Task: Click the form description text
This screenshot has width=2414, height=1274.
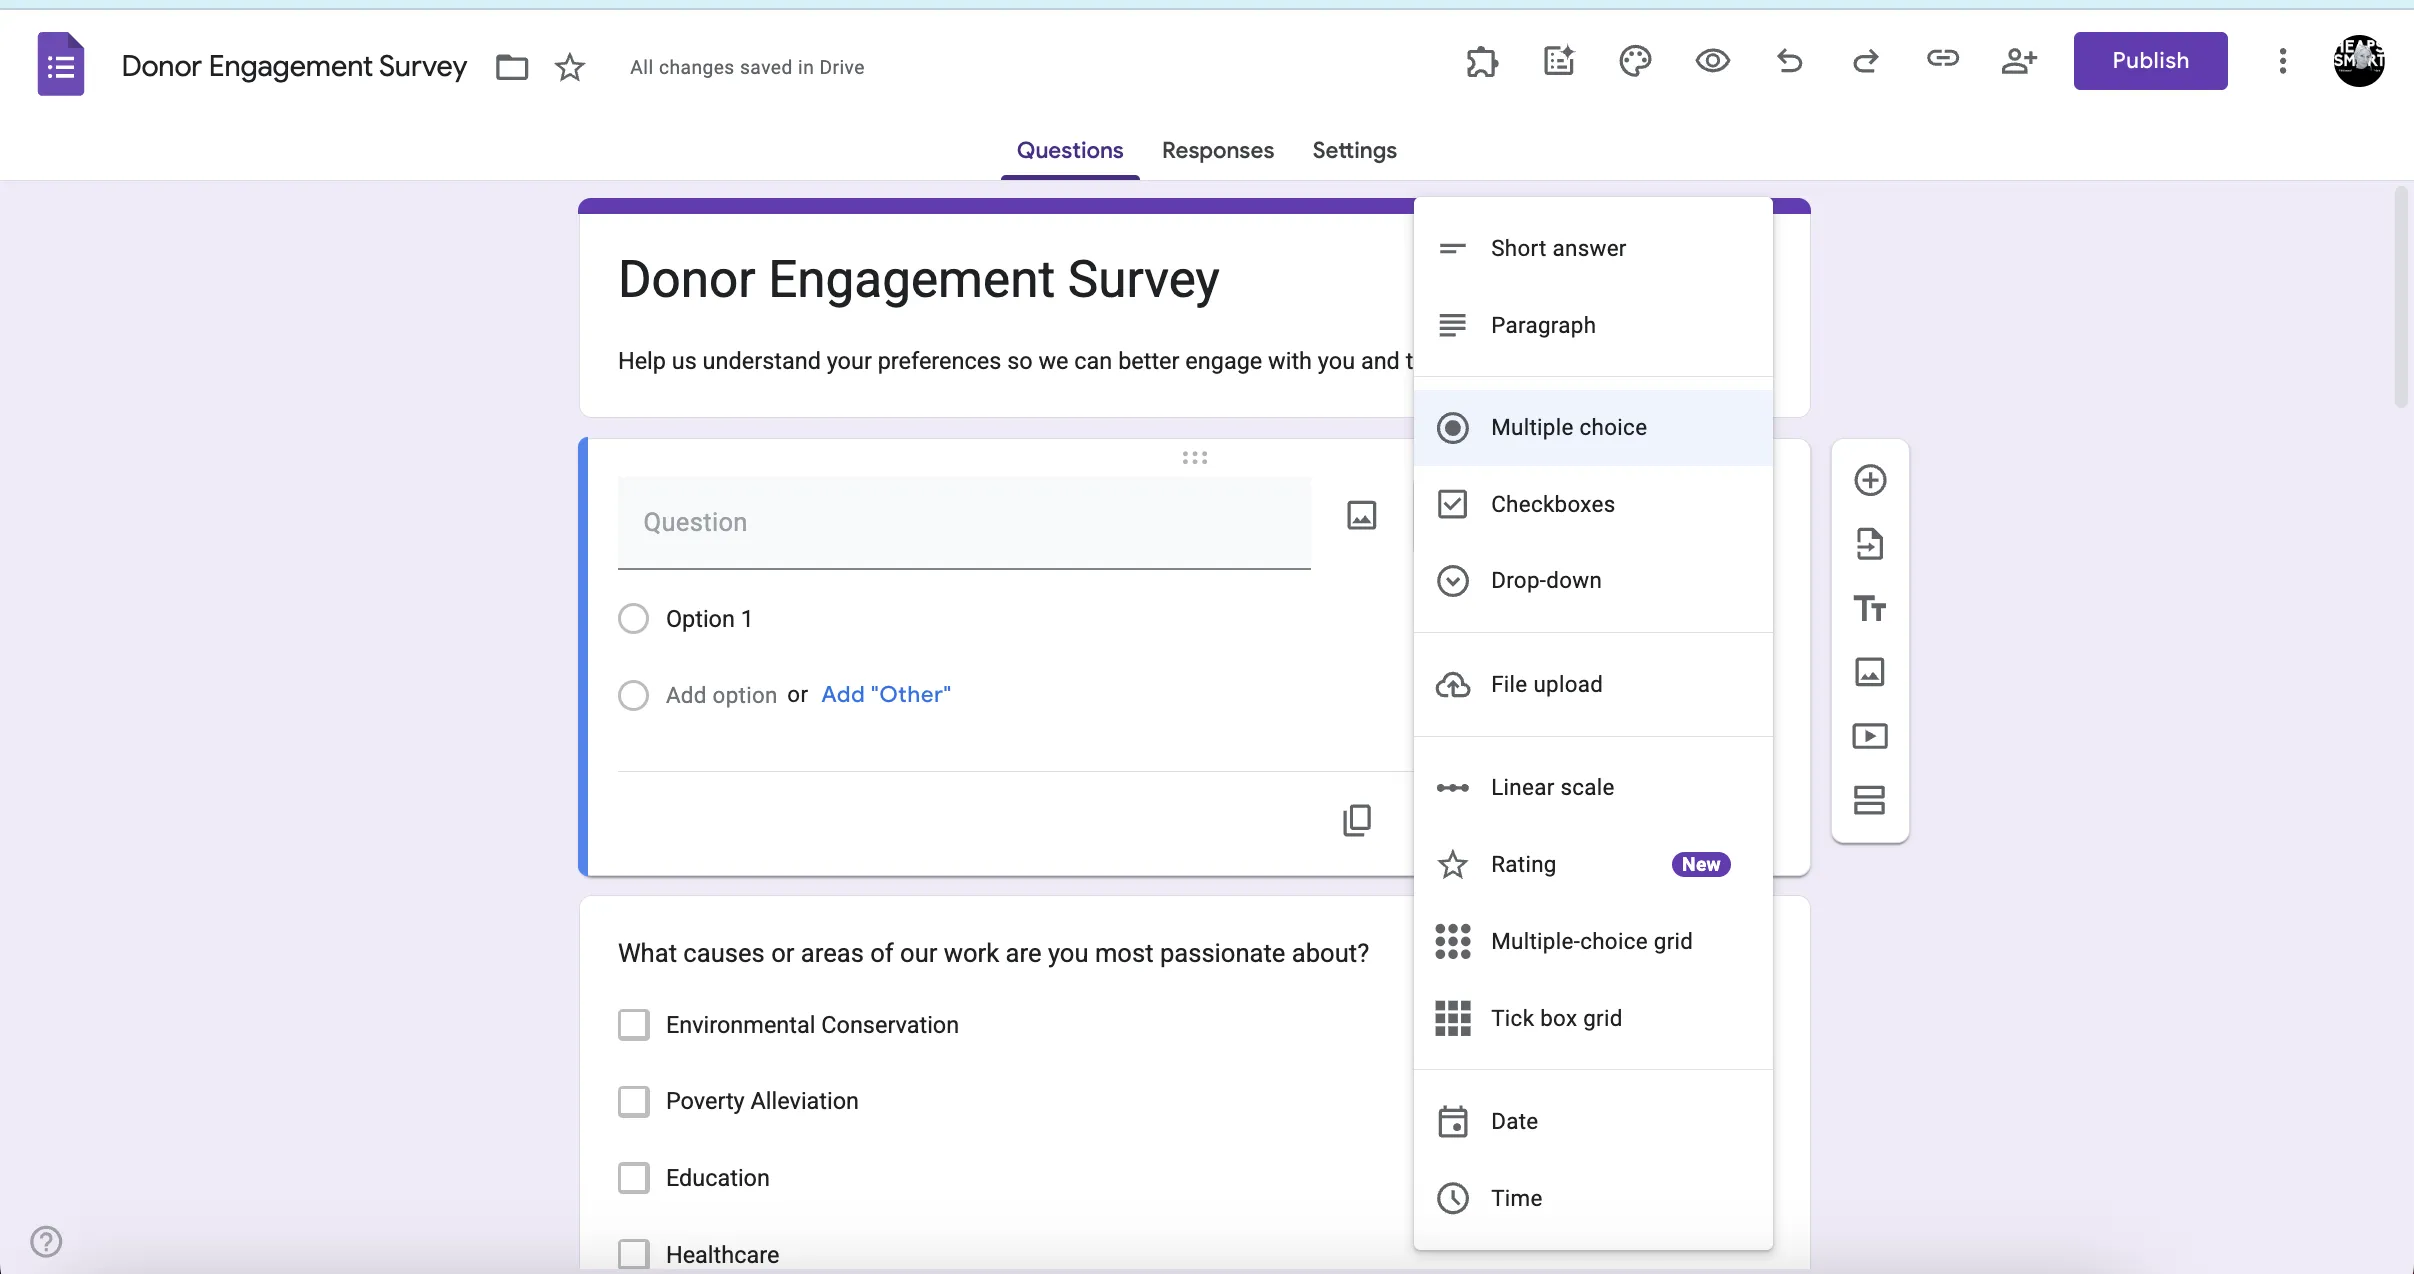Action: point(1015,361)
